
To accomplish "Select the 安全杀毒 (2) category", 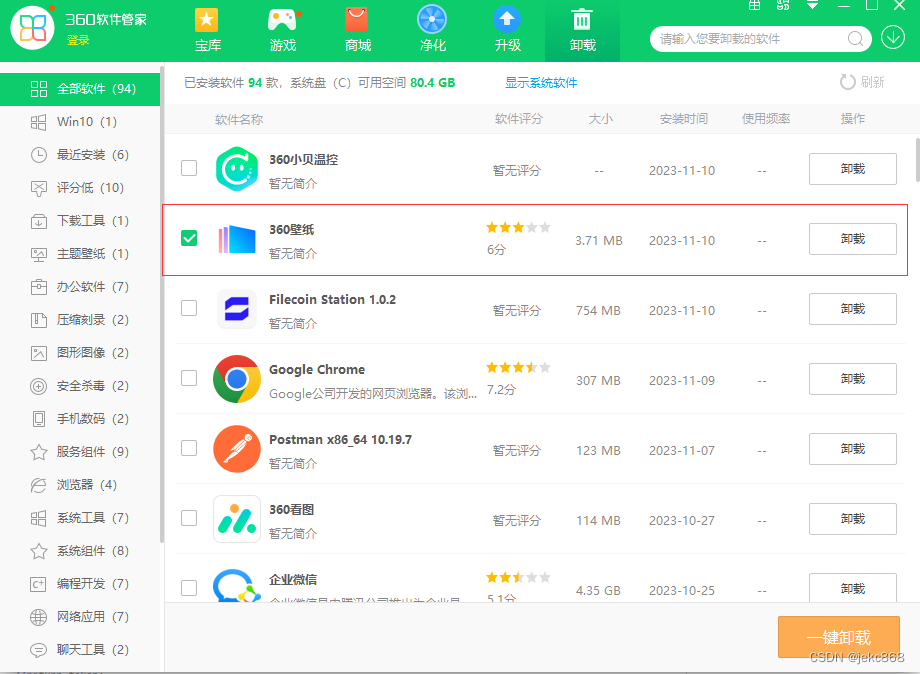I will click(80, 386).
